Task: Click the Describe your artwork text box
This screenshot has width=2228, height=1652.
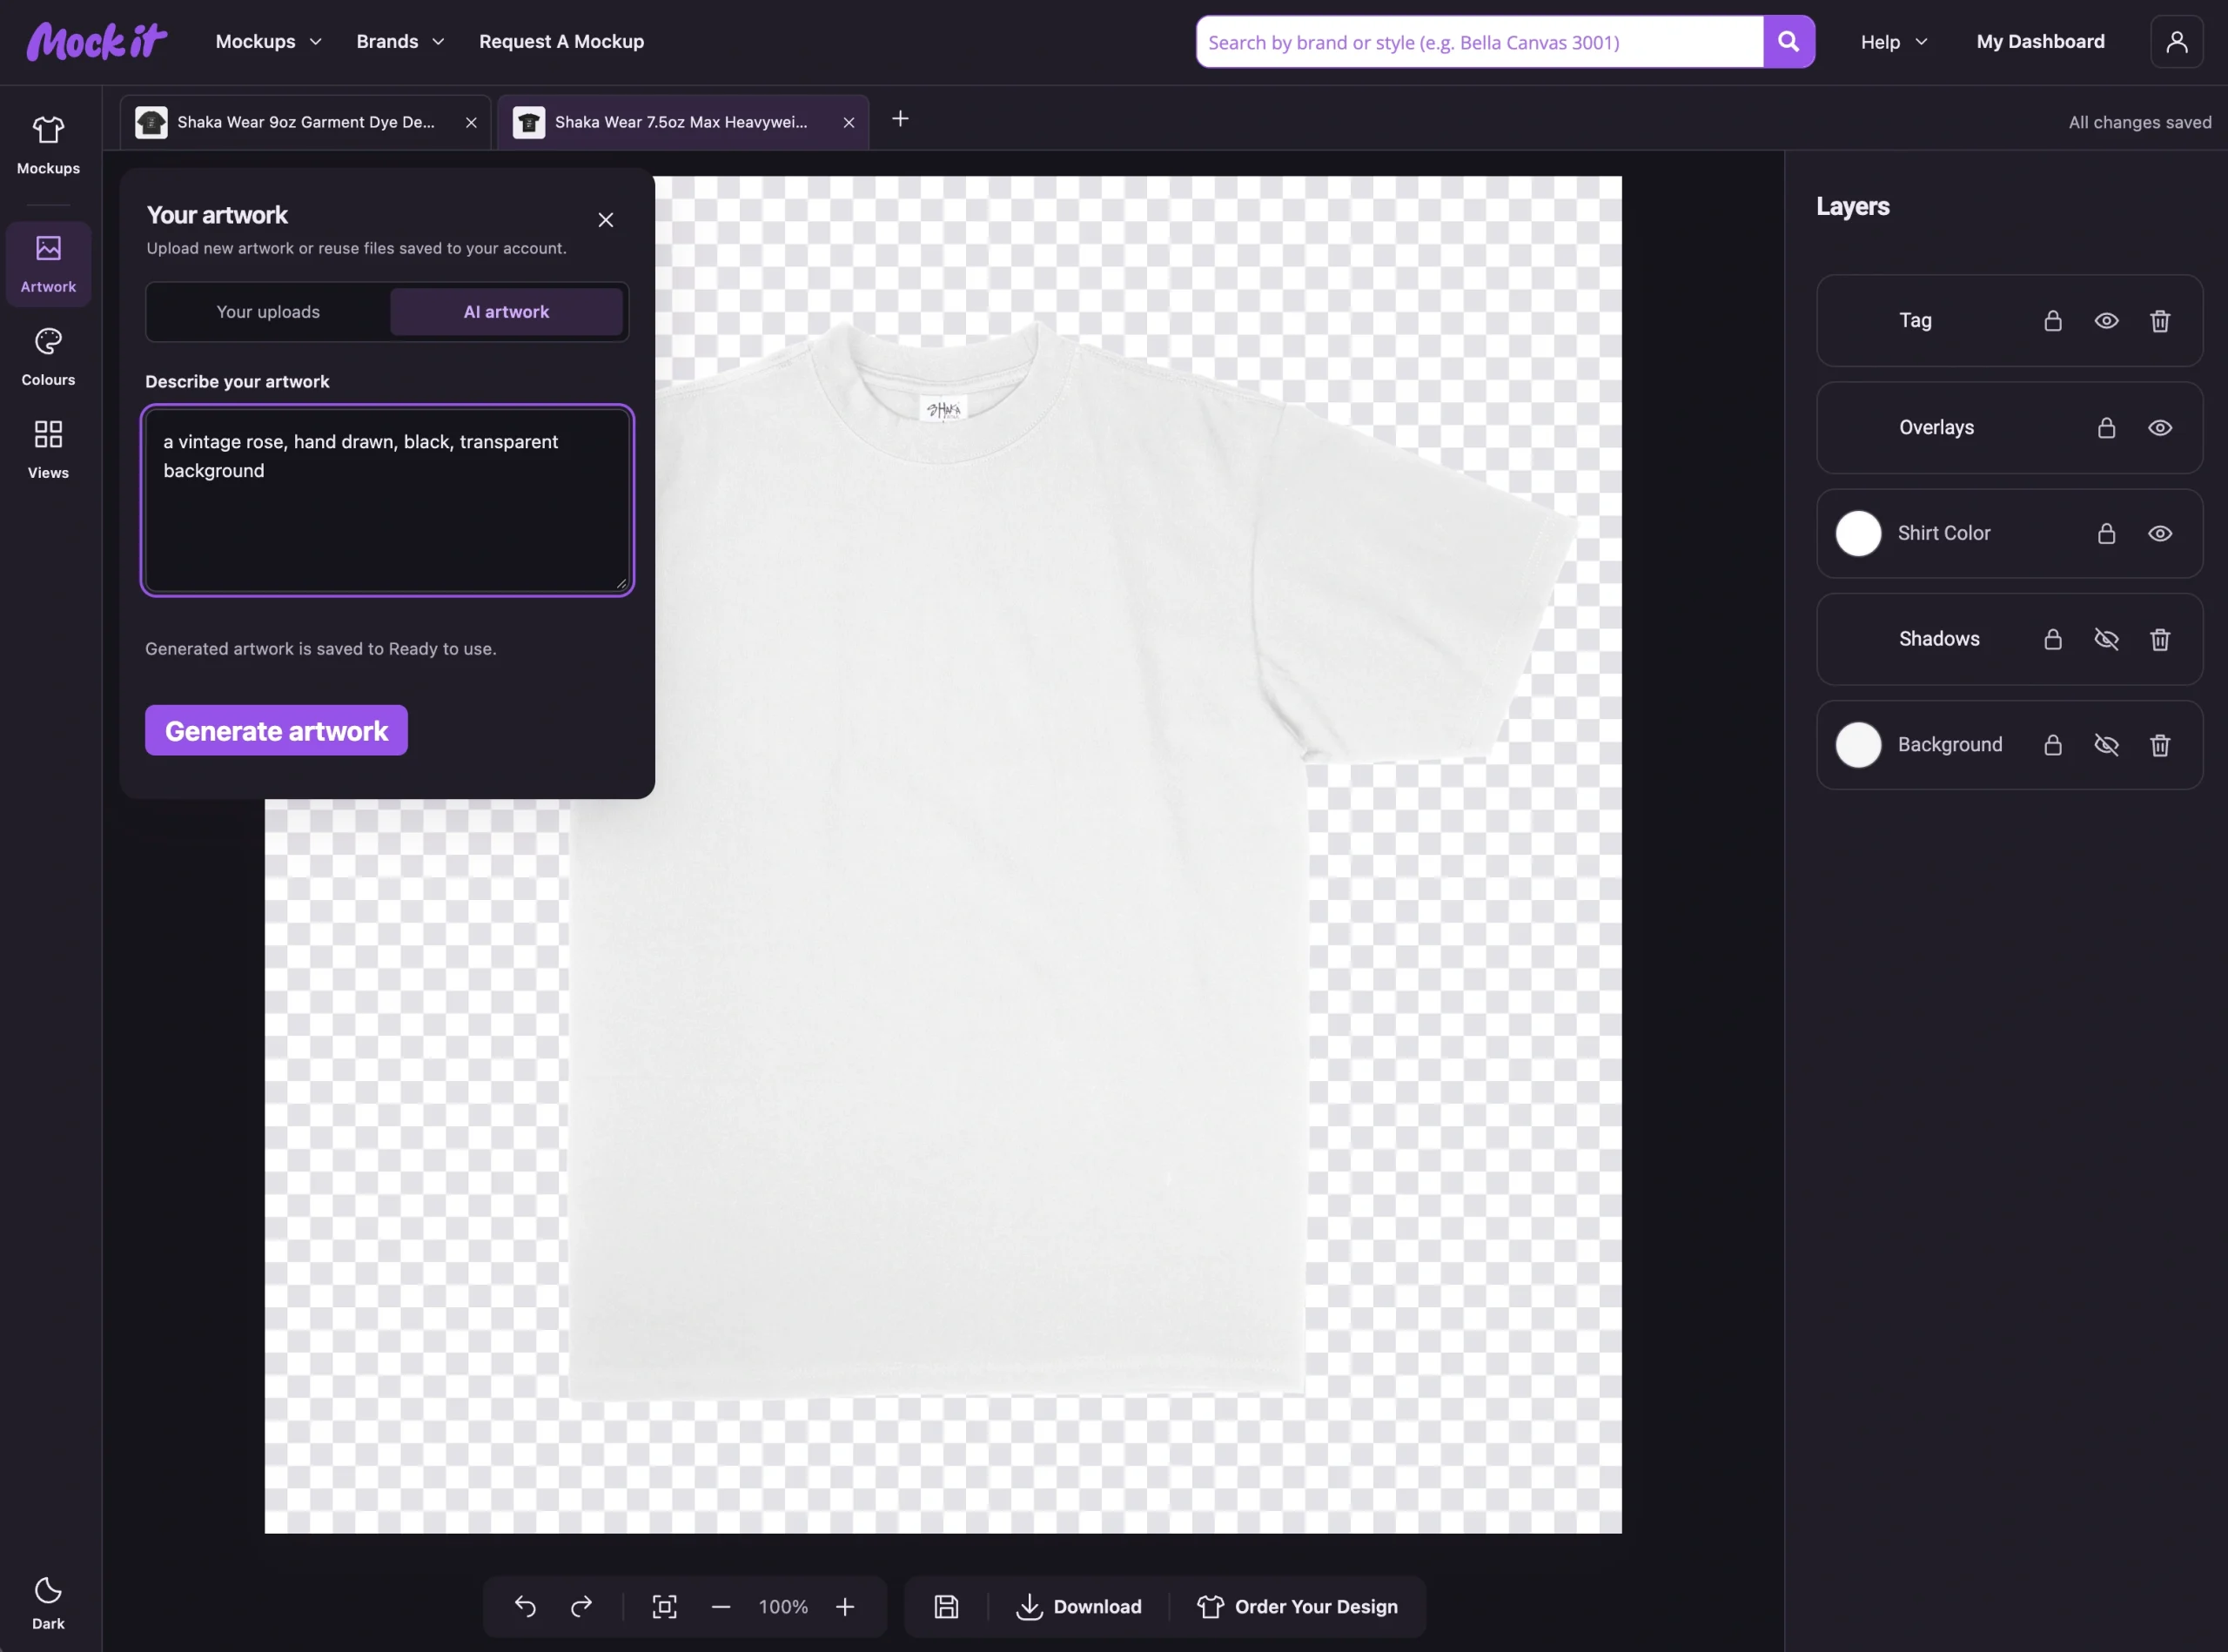Action: pos(387,500)
